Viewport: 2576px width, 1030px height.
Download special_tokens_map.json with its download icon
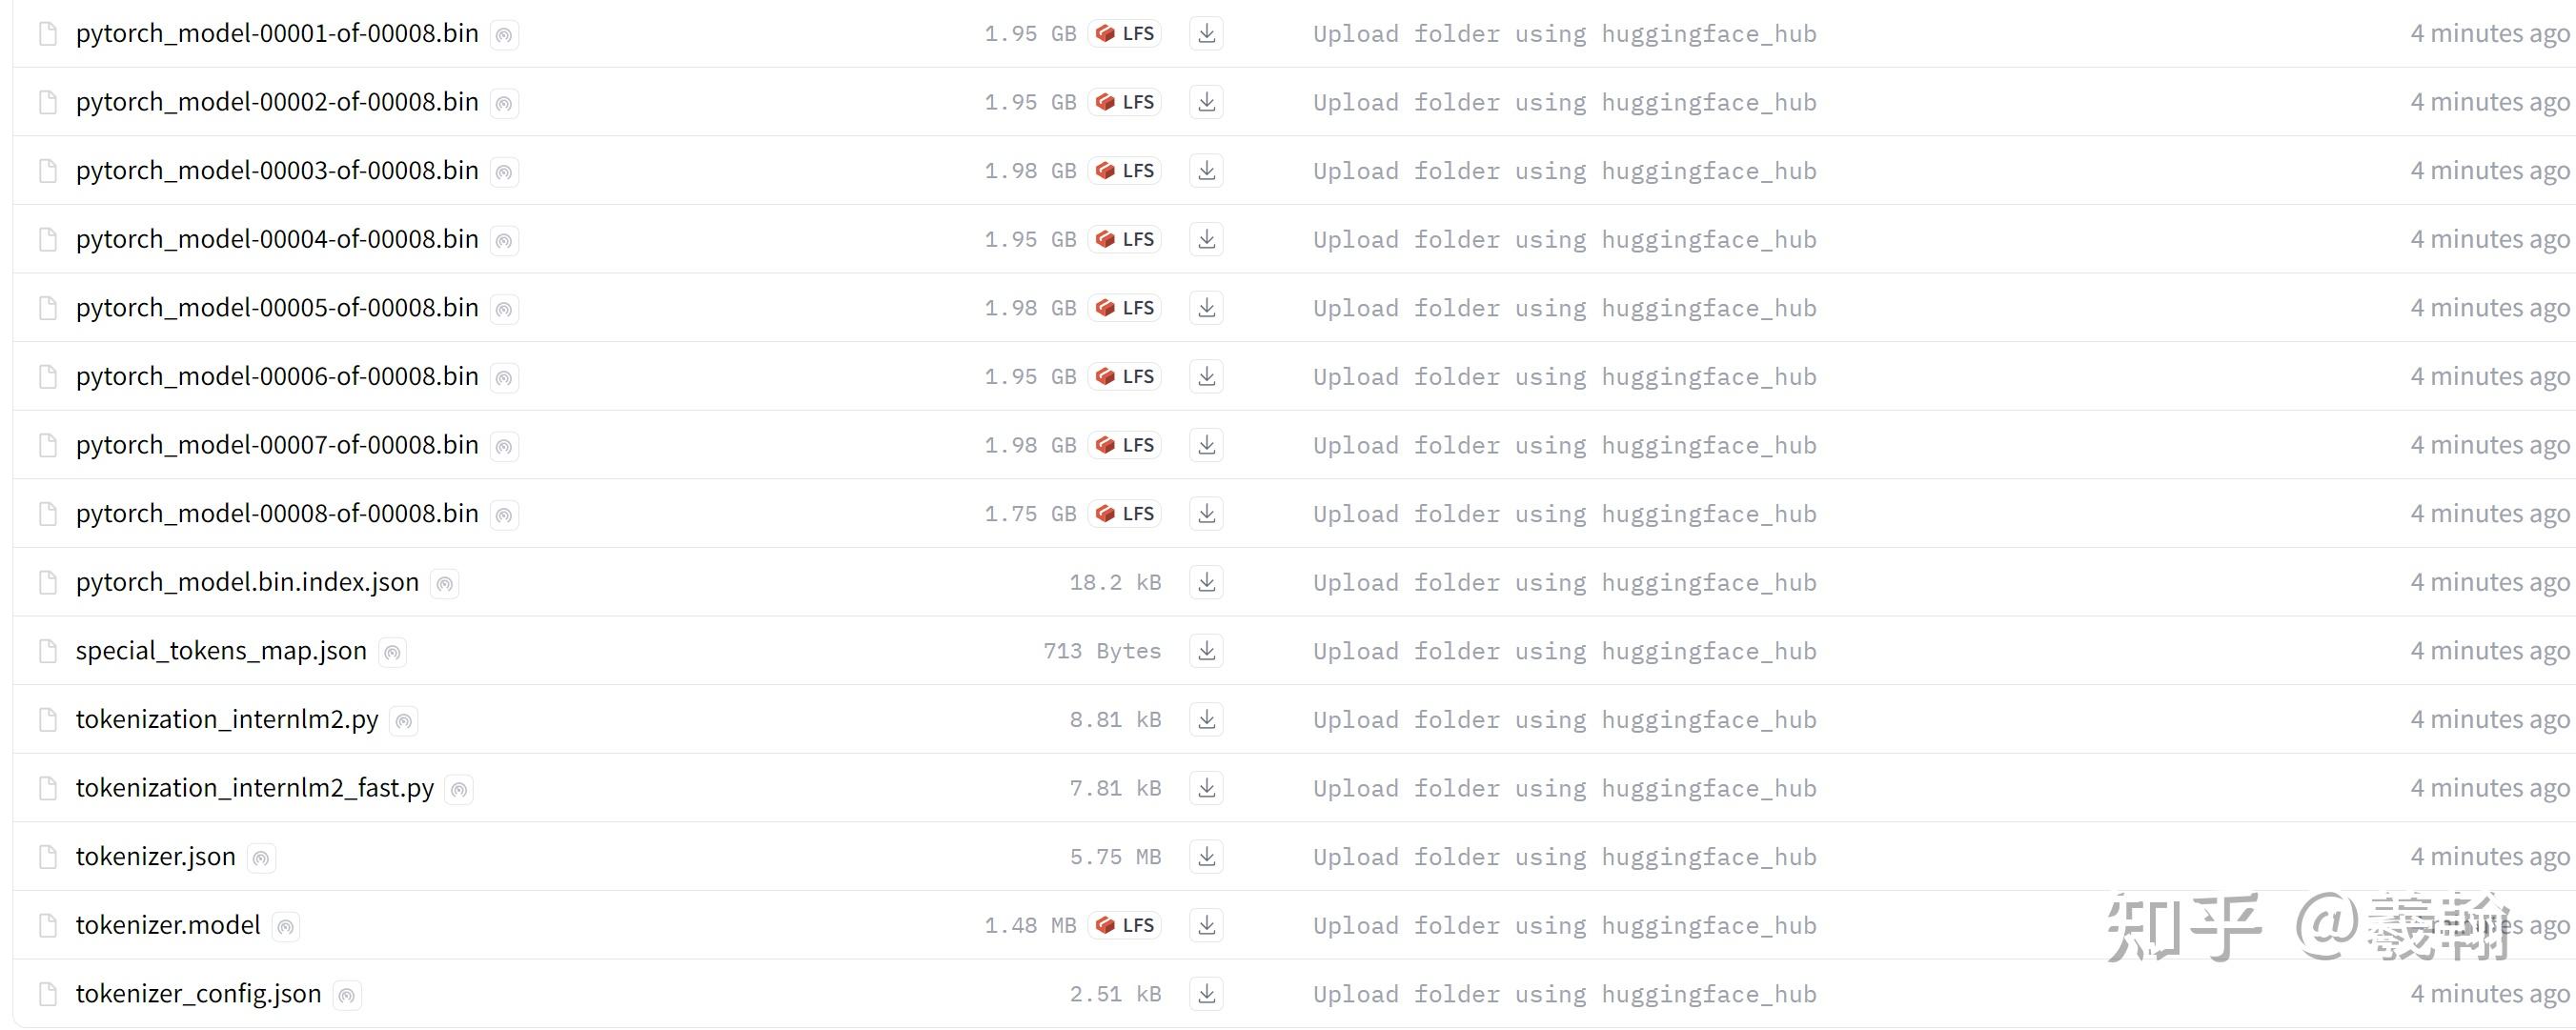tap(1207, 650)
